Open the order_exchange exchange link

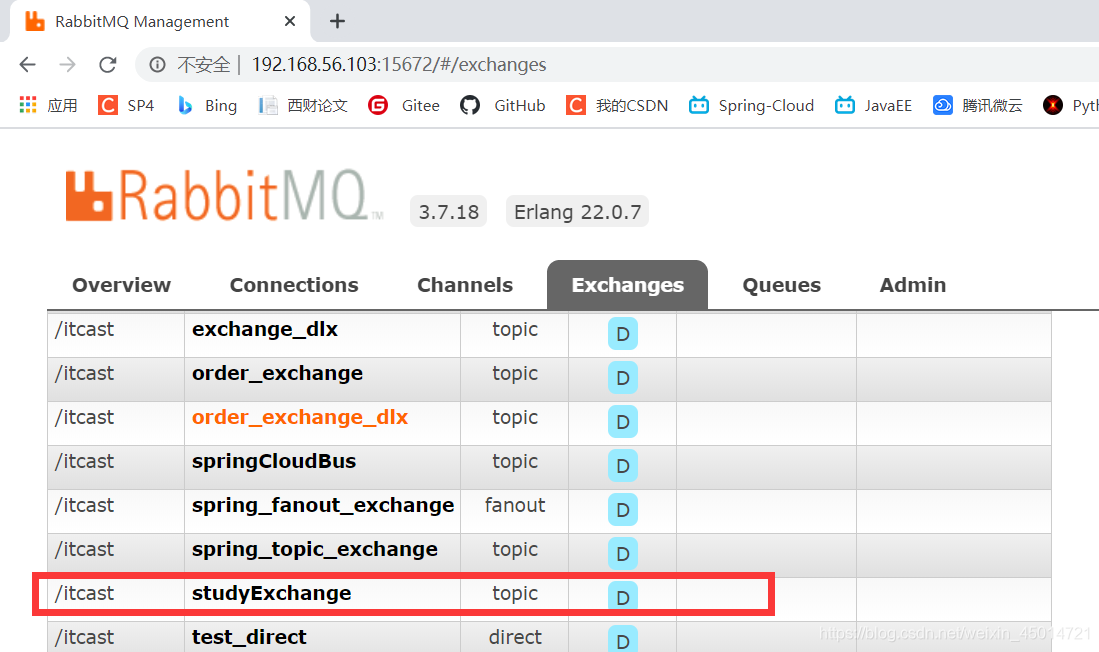tap(278, 374)
